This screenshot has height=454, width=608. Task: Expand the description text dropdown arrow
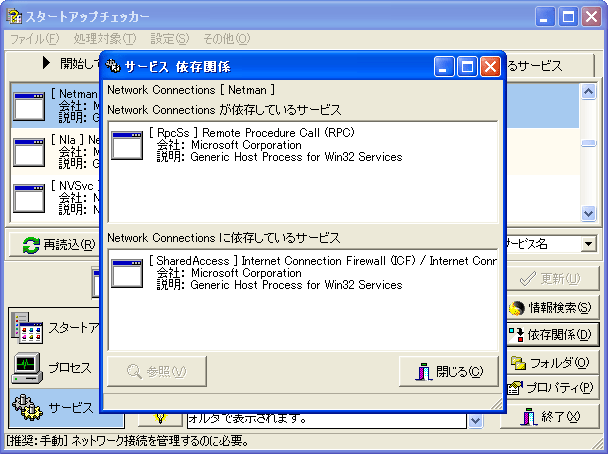475,420
